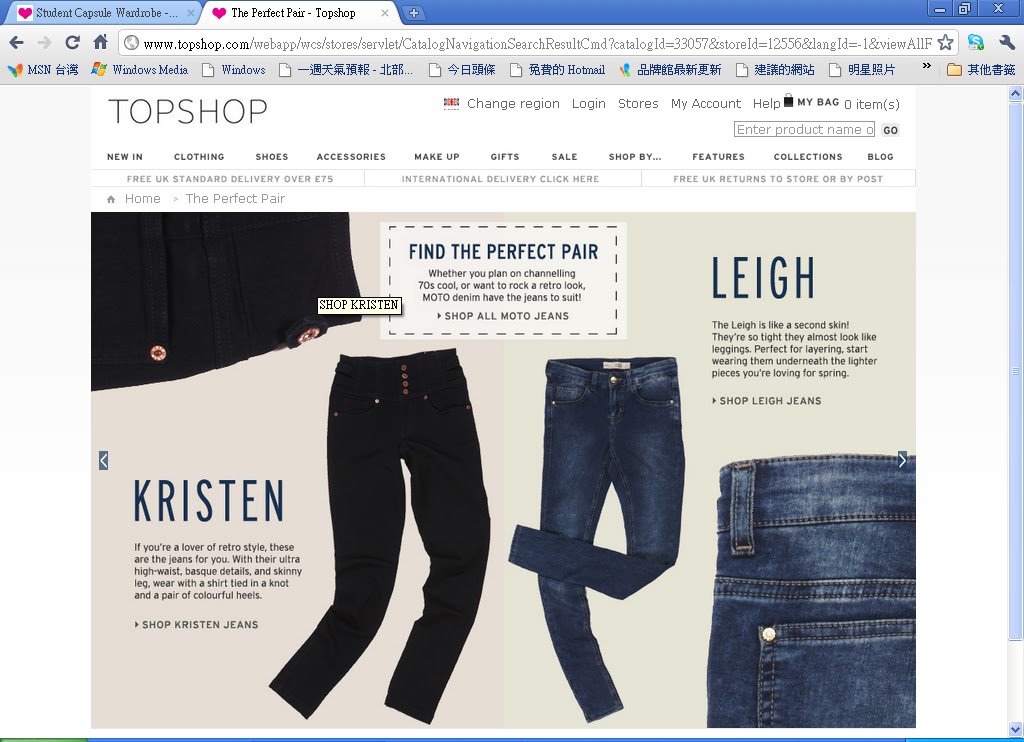Expand hidden bookmarks with double chevron
This screenshot has height=742, width=1024.
[x=926, y=66]
